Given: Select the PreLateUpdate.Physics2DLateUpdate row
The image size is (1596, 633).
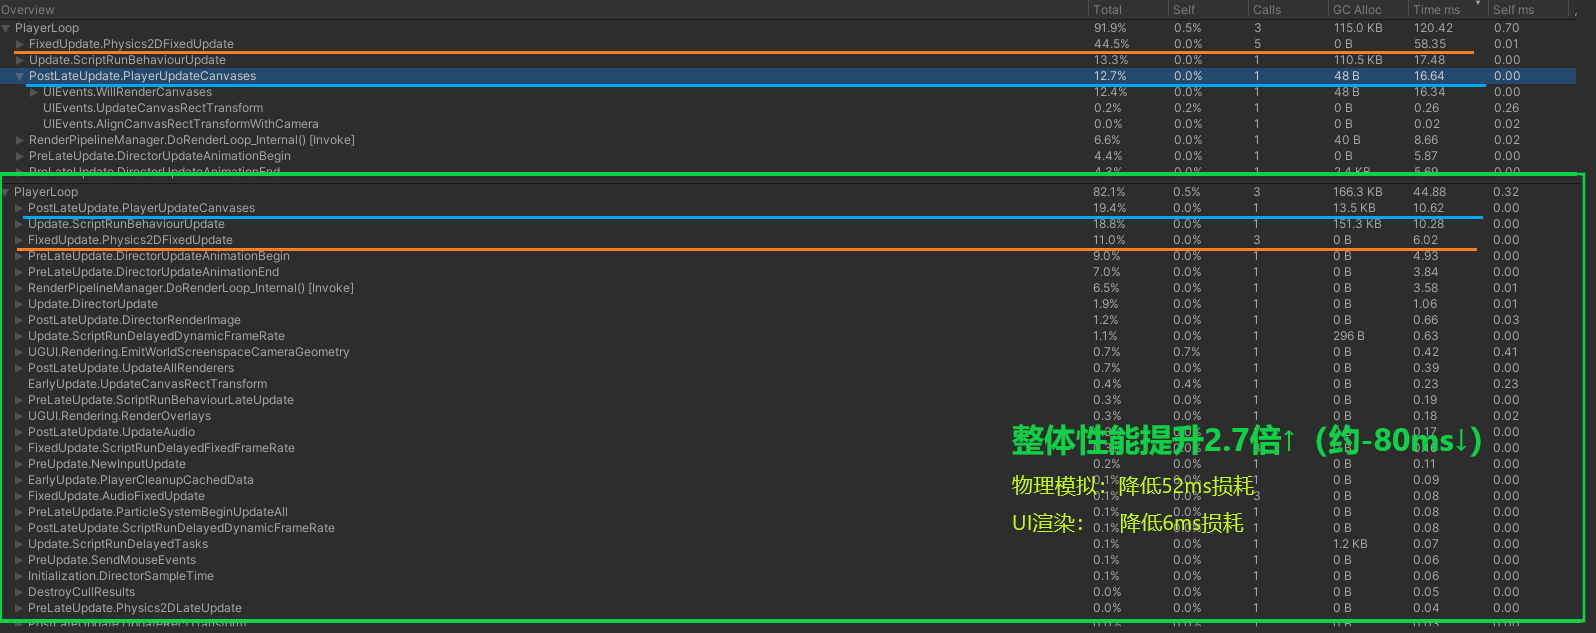Looking at the screenshot, I should pos(788,608).
